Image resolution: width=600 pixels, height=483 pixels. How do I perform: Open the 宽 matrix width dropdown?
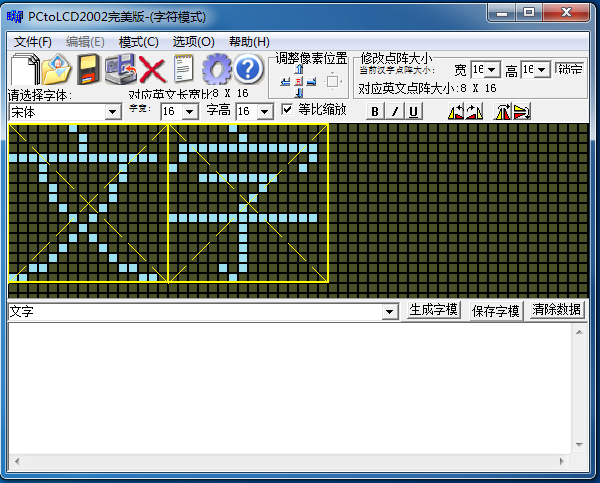492,70
